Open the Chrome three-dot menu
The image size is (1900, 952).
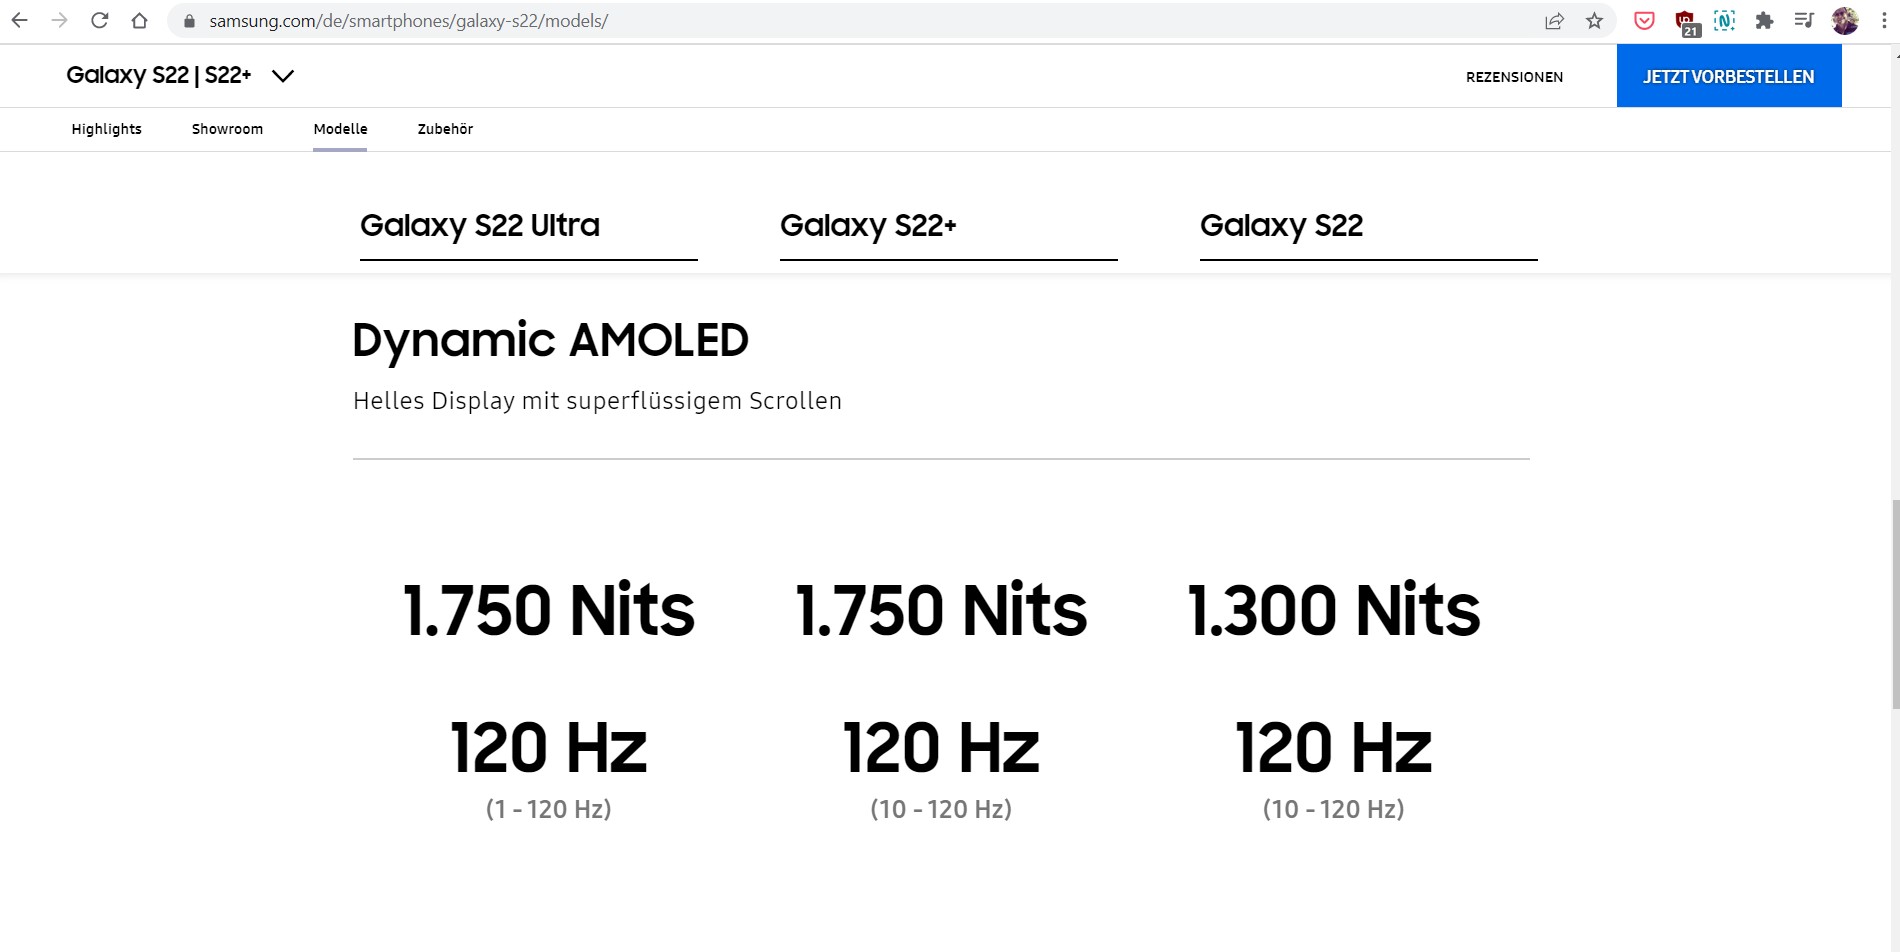pos(1884,21)
